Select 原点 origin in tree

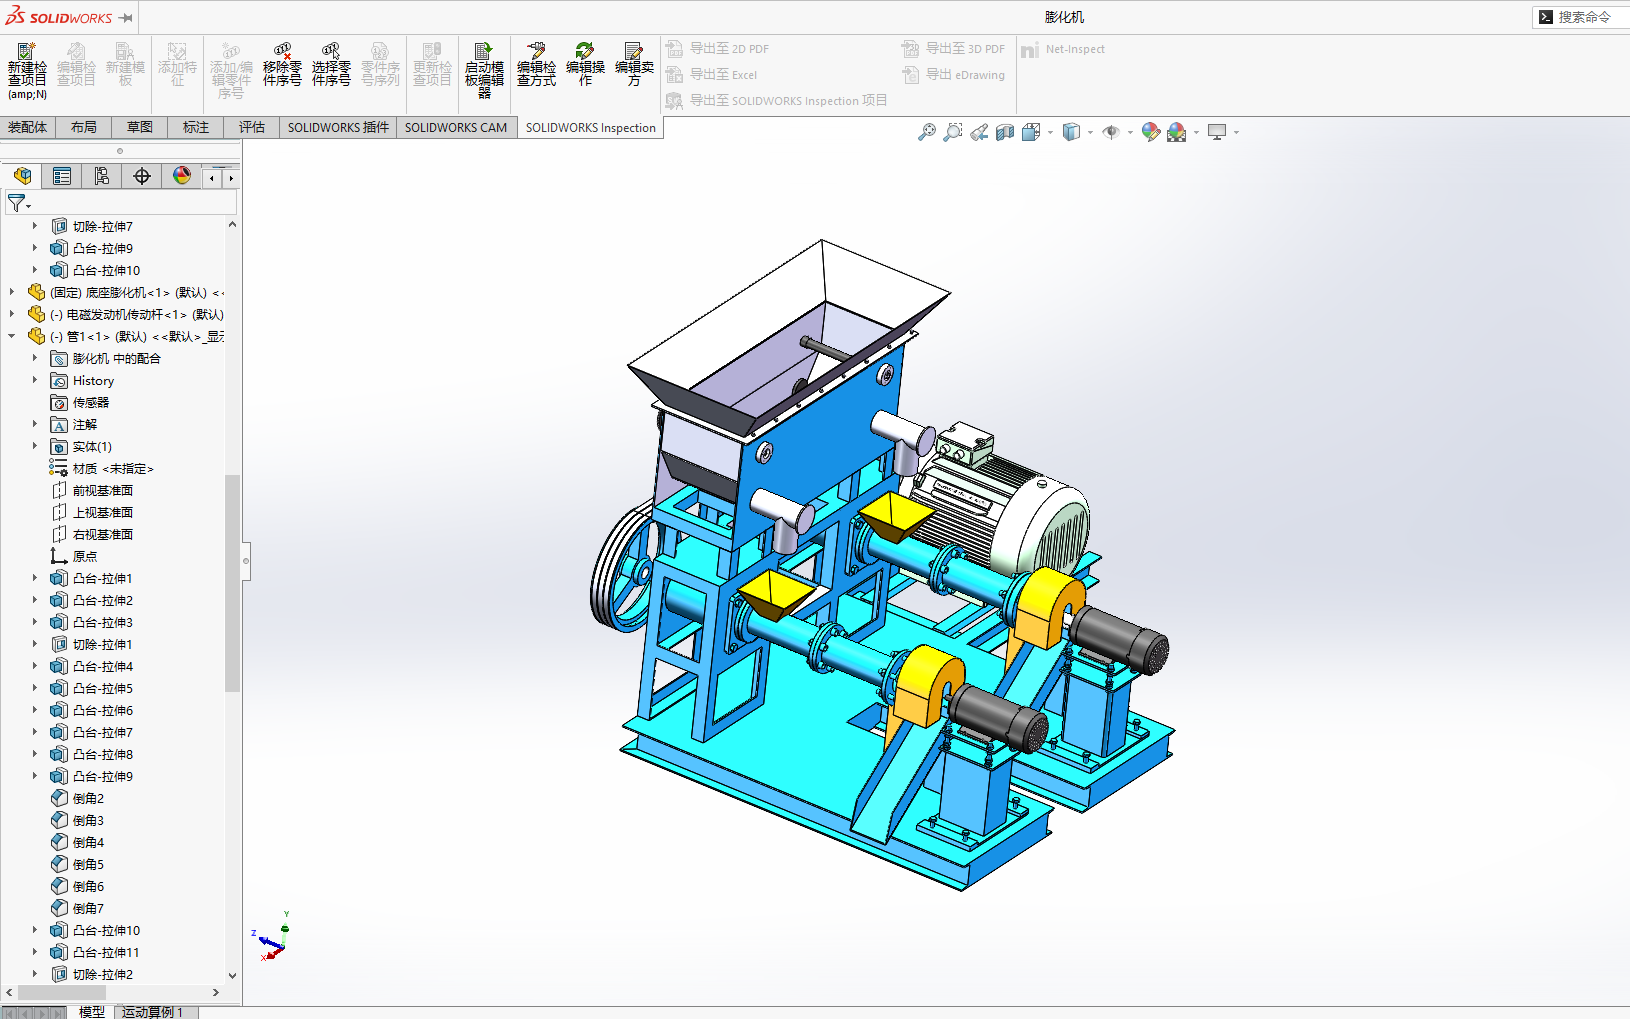pyautogui.click(x=74, y=556)
